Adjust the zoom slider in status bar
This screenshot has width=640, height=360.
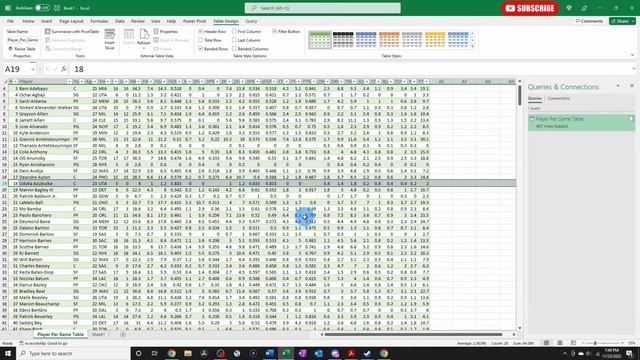pyautogui.click(x=595, y=343)
